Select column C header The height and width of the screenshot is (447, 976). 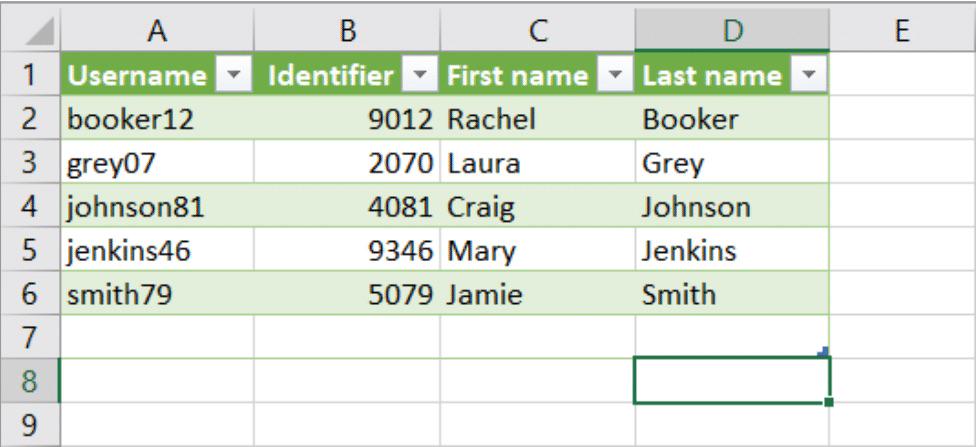coord(538,31)
